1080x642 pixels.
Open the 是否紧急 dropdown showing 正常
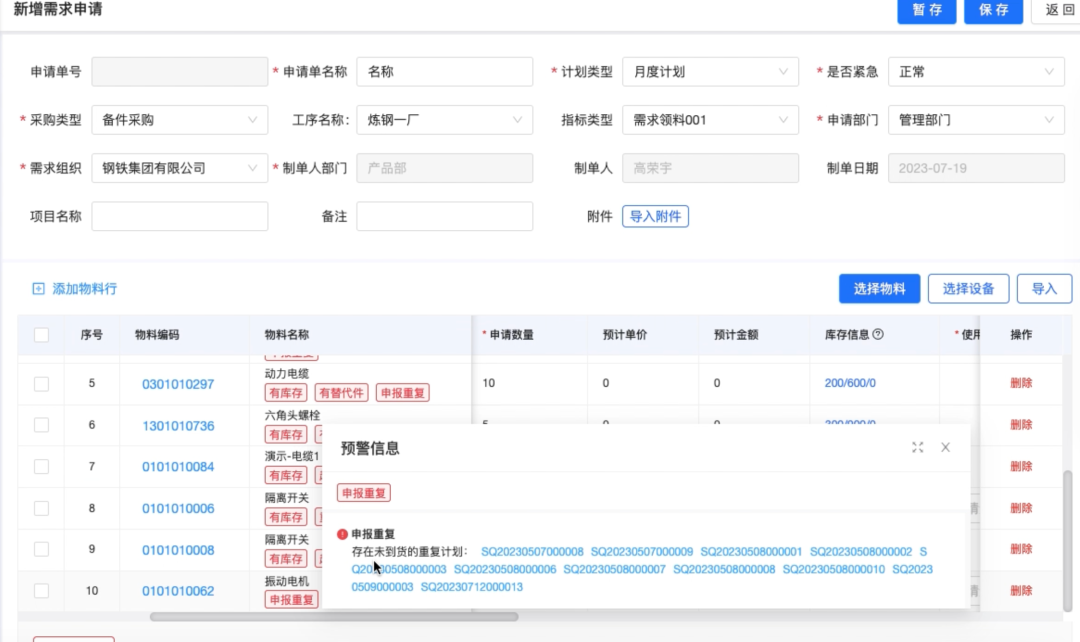pos(976,71)
